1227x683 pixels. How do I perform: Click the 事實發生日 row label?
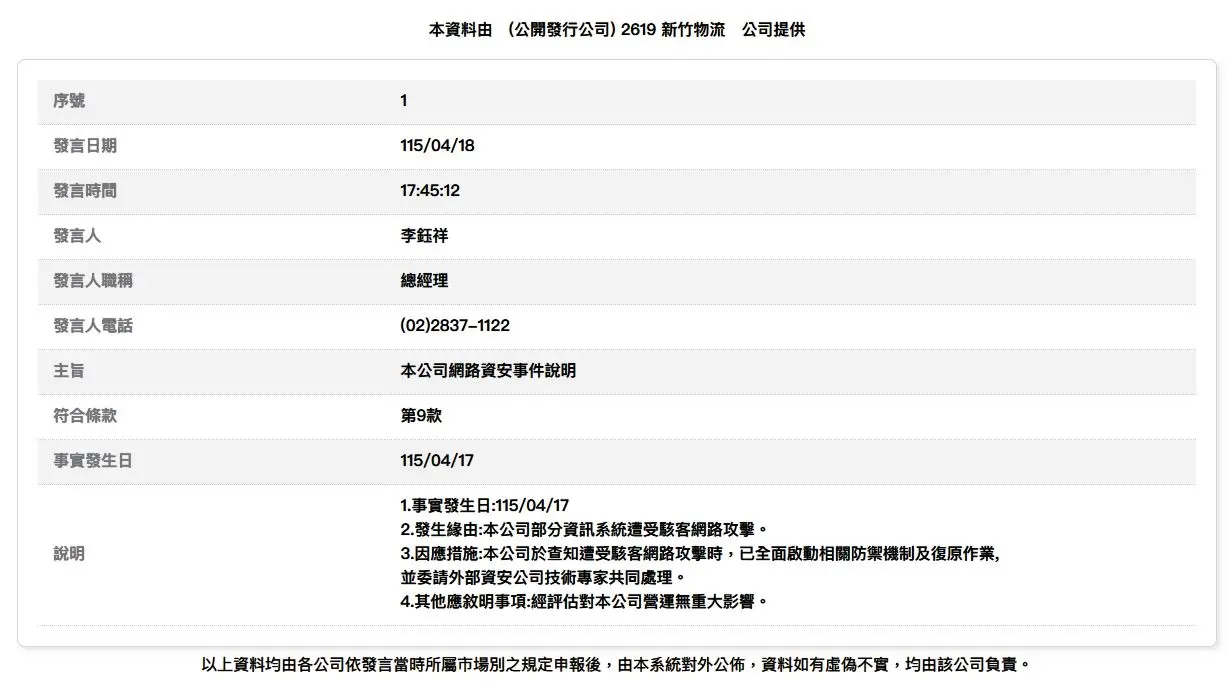coord(93,461)
